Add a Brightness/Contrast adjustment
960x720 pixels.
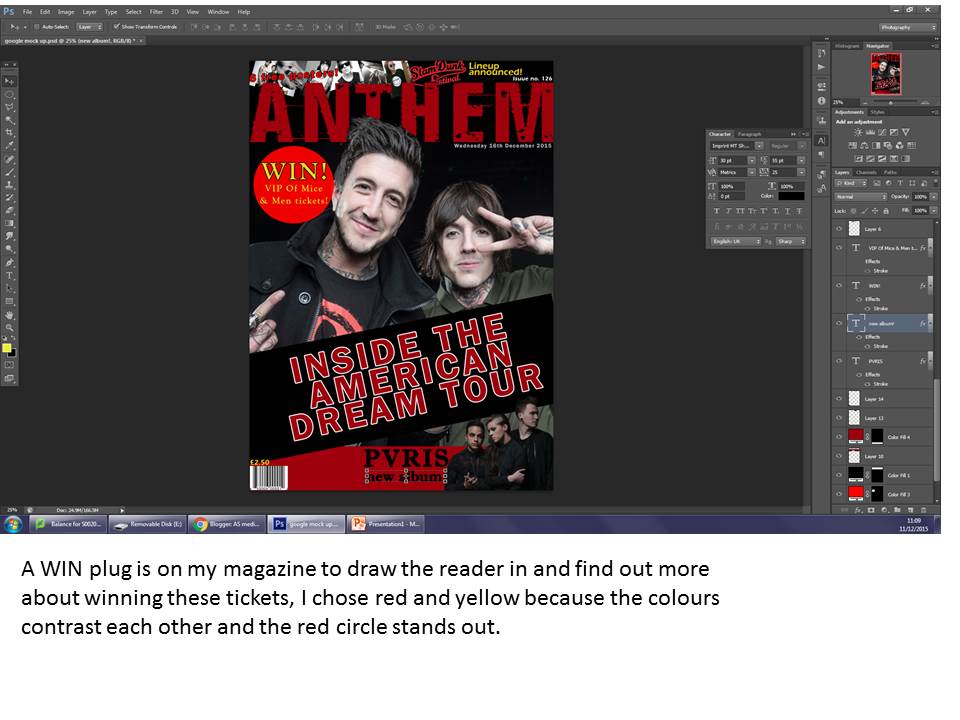click(x=858, y=132)
